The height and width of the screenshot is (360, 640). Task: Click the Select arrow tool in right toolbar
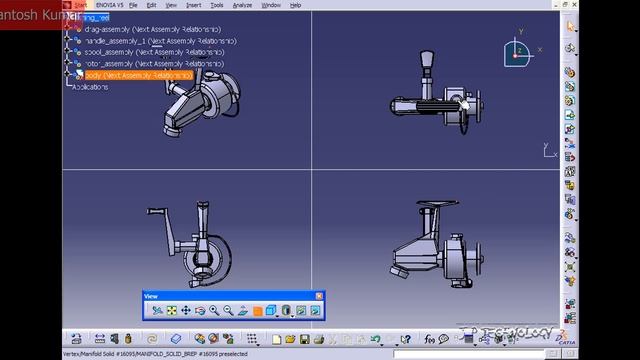click(x=570, y=26)
